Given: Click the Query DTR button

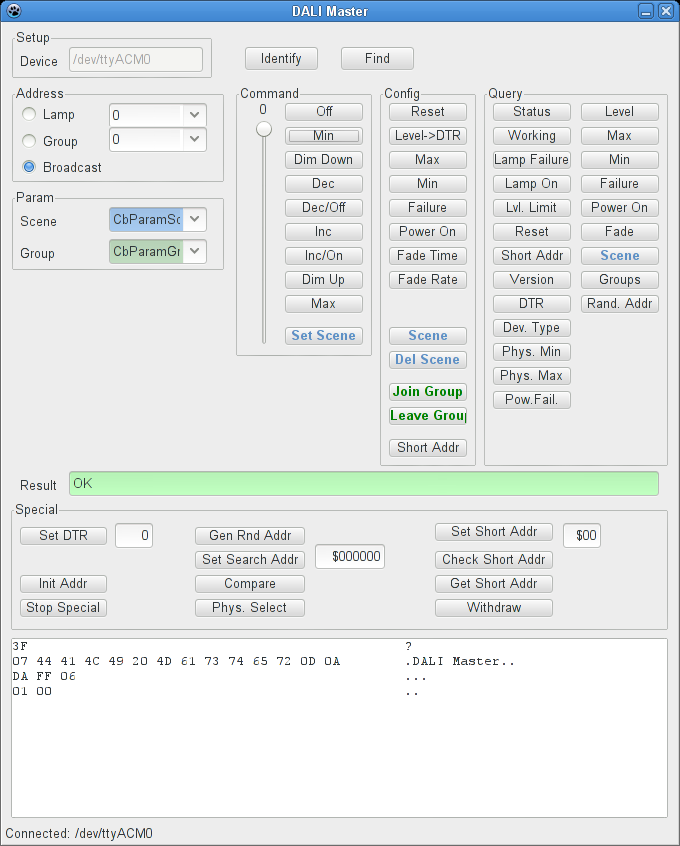Looking at the screenshot, I should coord(532,304).
